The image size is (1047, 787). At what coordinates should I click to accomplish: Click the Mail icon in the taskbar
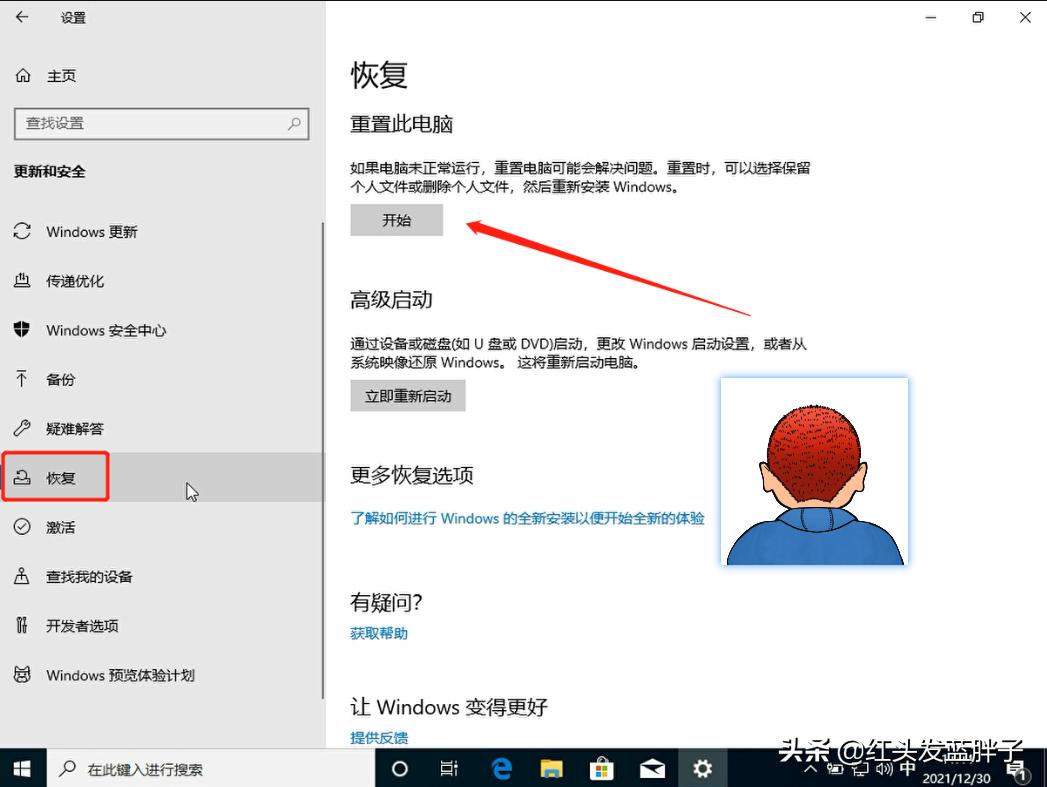point(652,769)
